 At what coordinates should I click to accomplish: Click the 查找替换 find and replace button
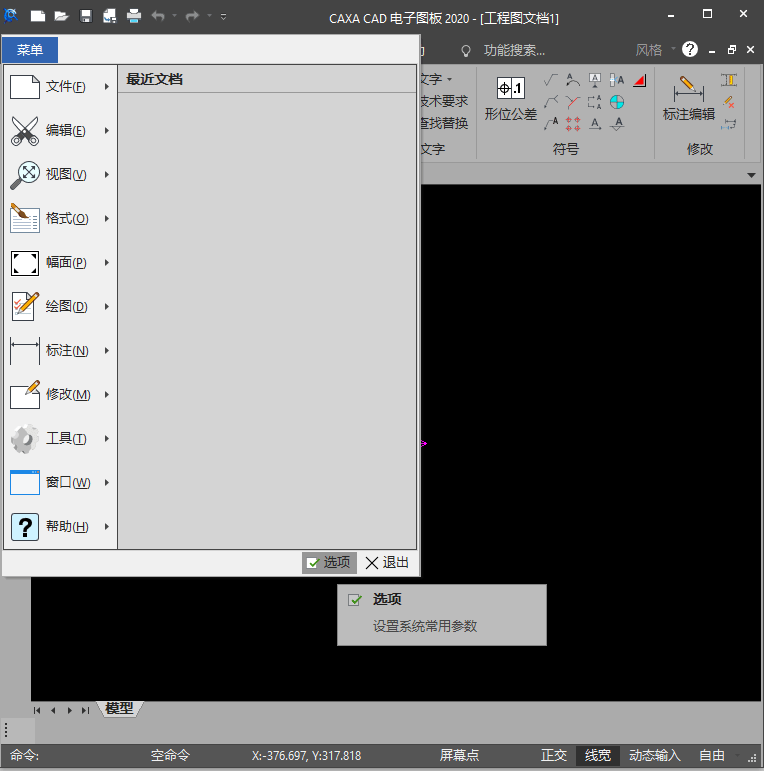point(444,123)
